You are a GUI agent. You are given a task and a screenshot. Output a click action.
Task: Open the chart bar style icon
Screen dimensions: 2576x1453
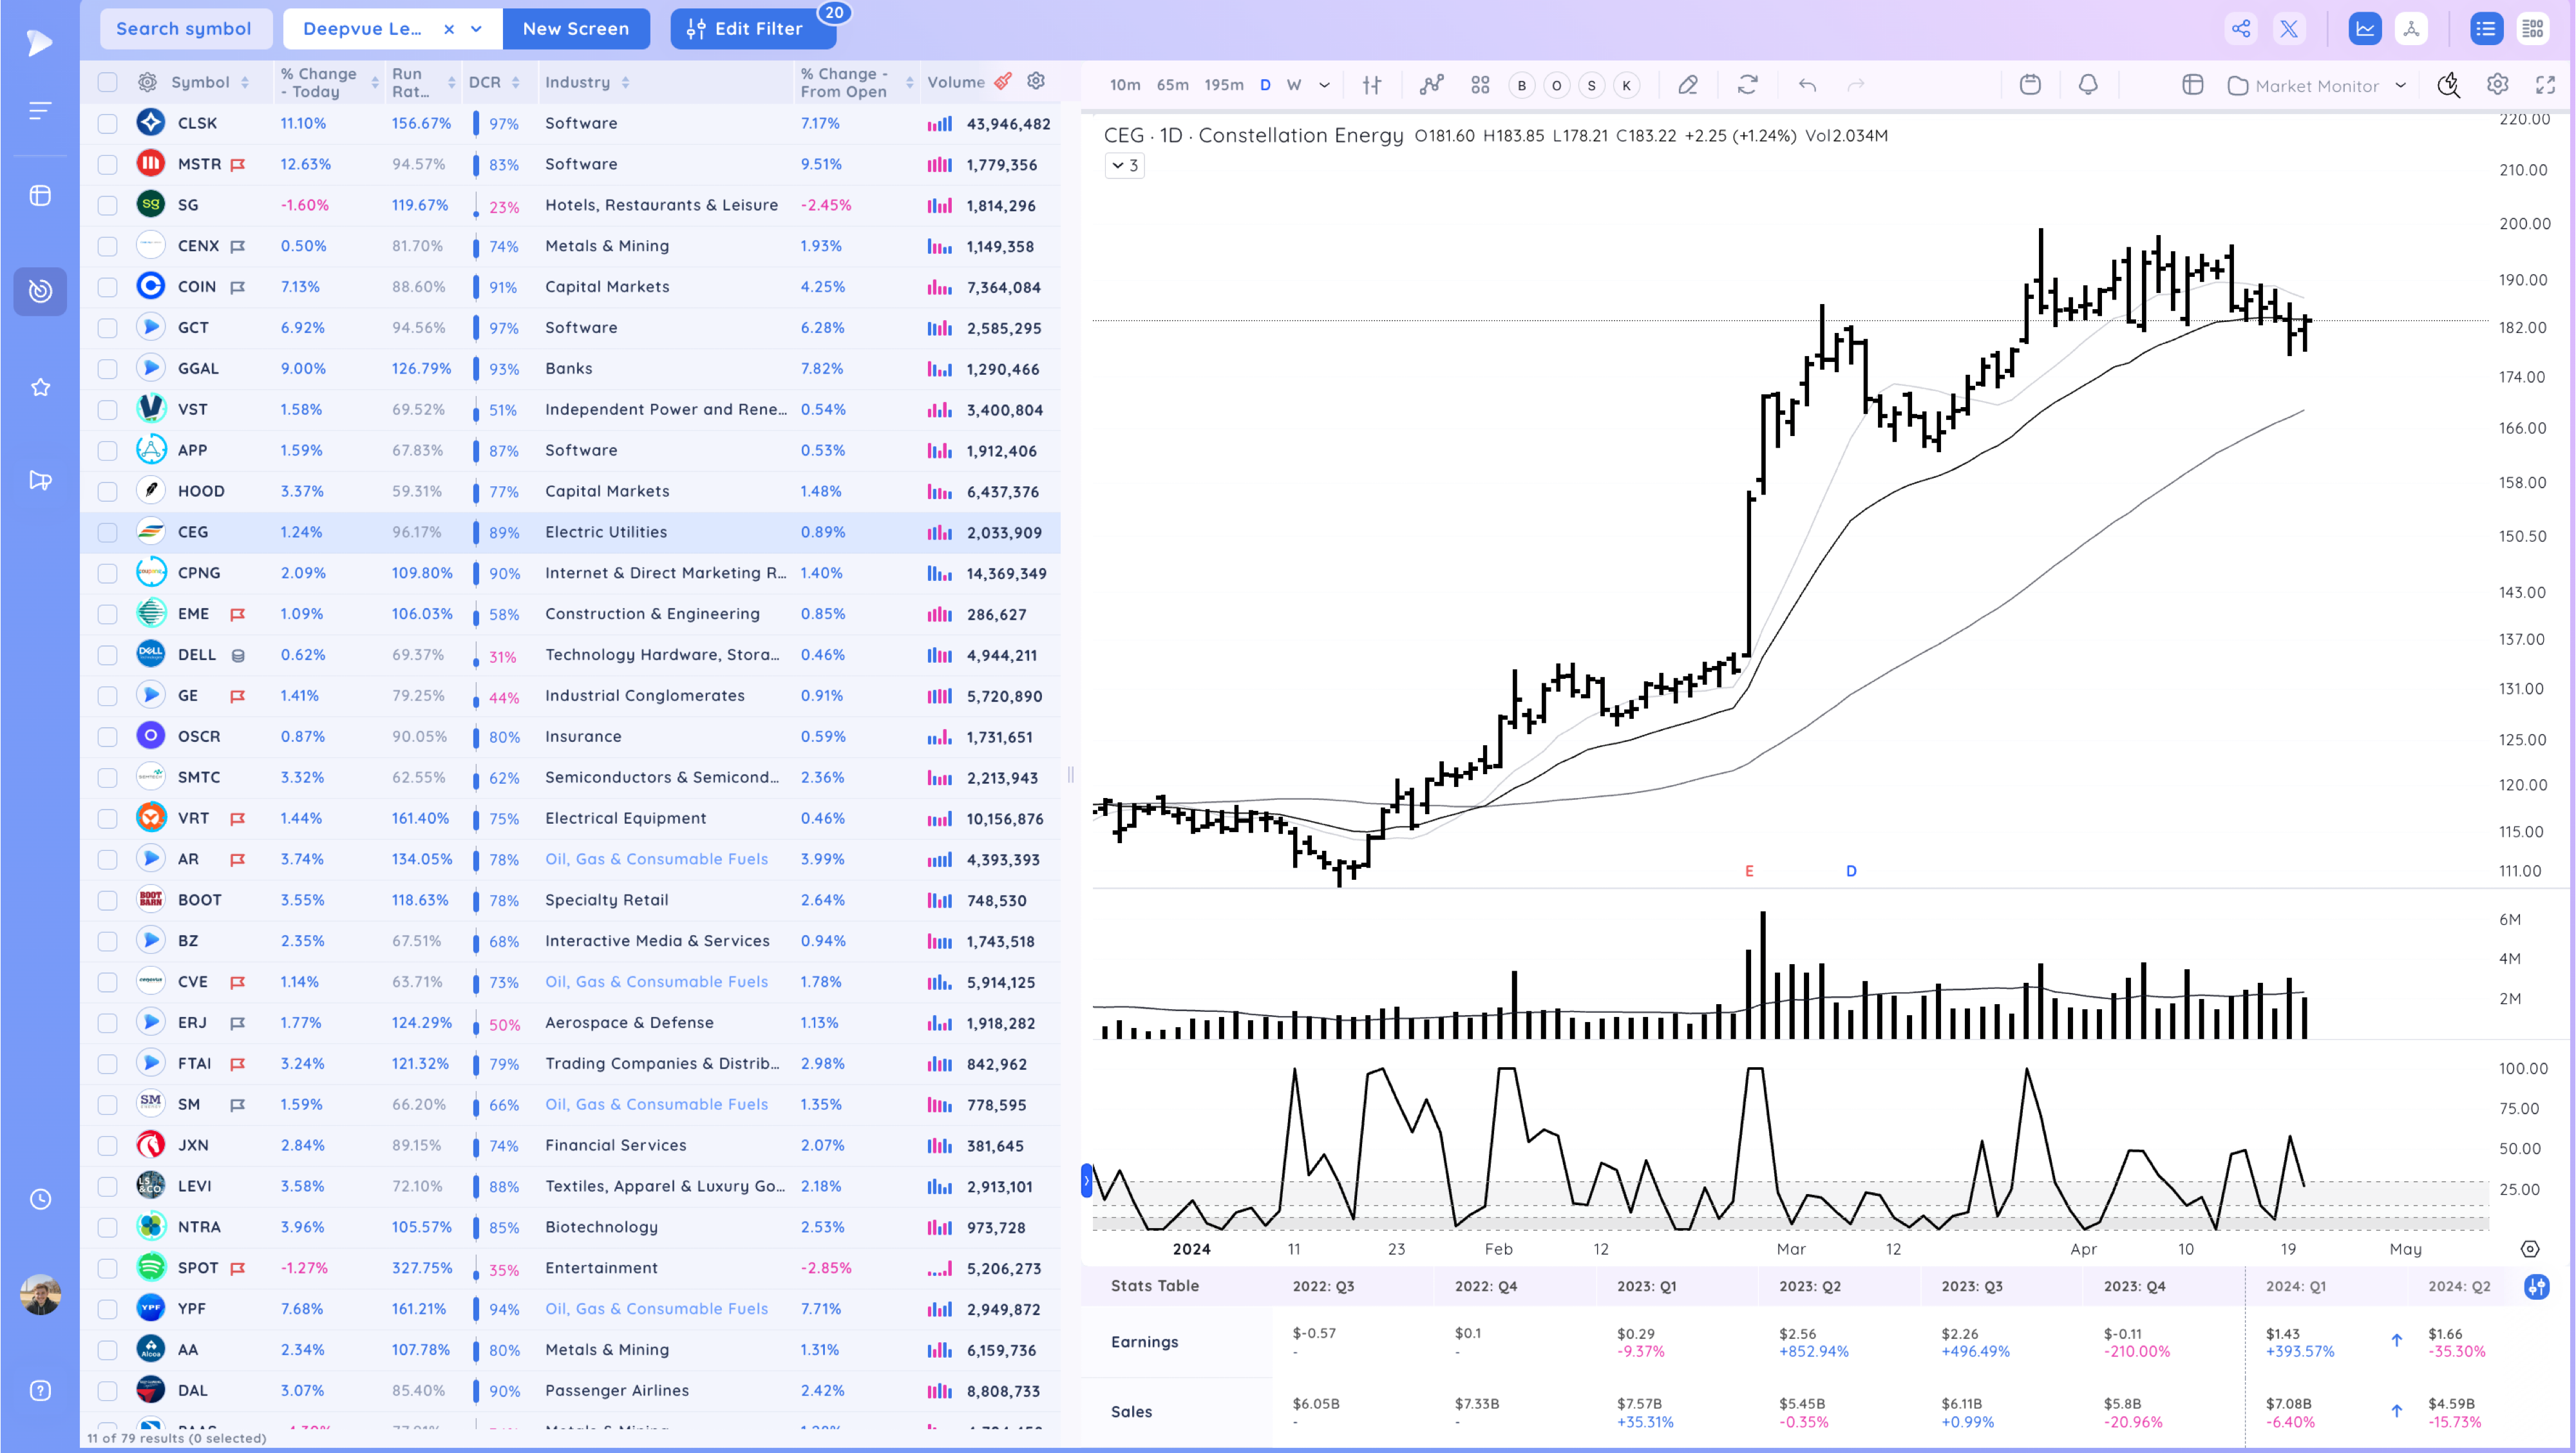pos(1372,85)
